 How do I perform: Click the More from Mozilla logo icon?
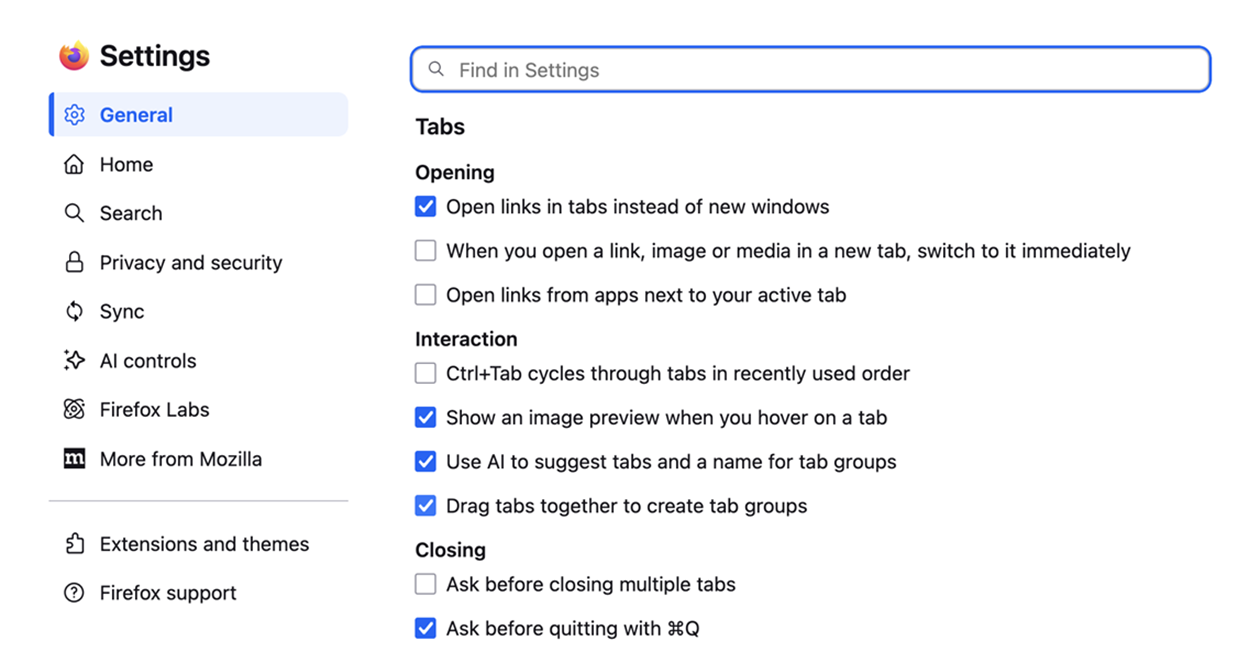pos(74,459)
